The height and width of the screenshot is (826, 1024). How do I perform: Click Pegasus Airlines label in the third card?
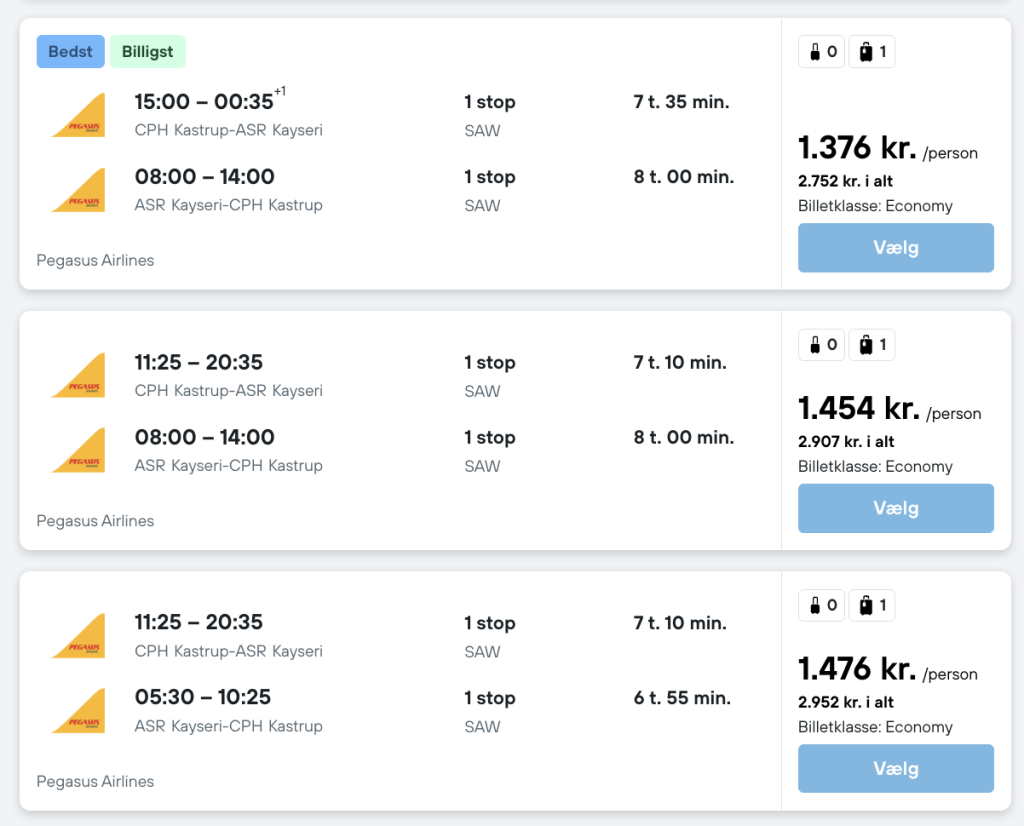pos(95,781)
